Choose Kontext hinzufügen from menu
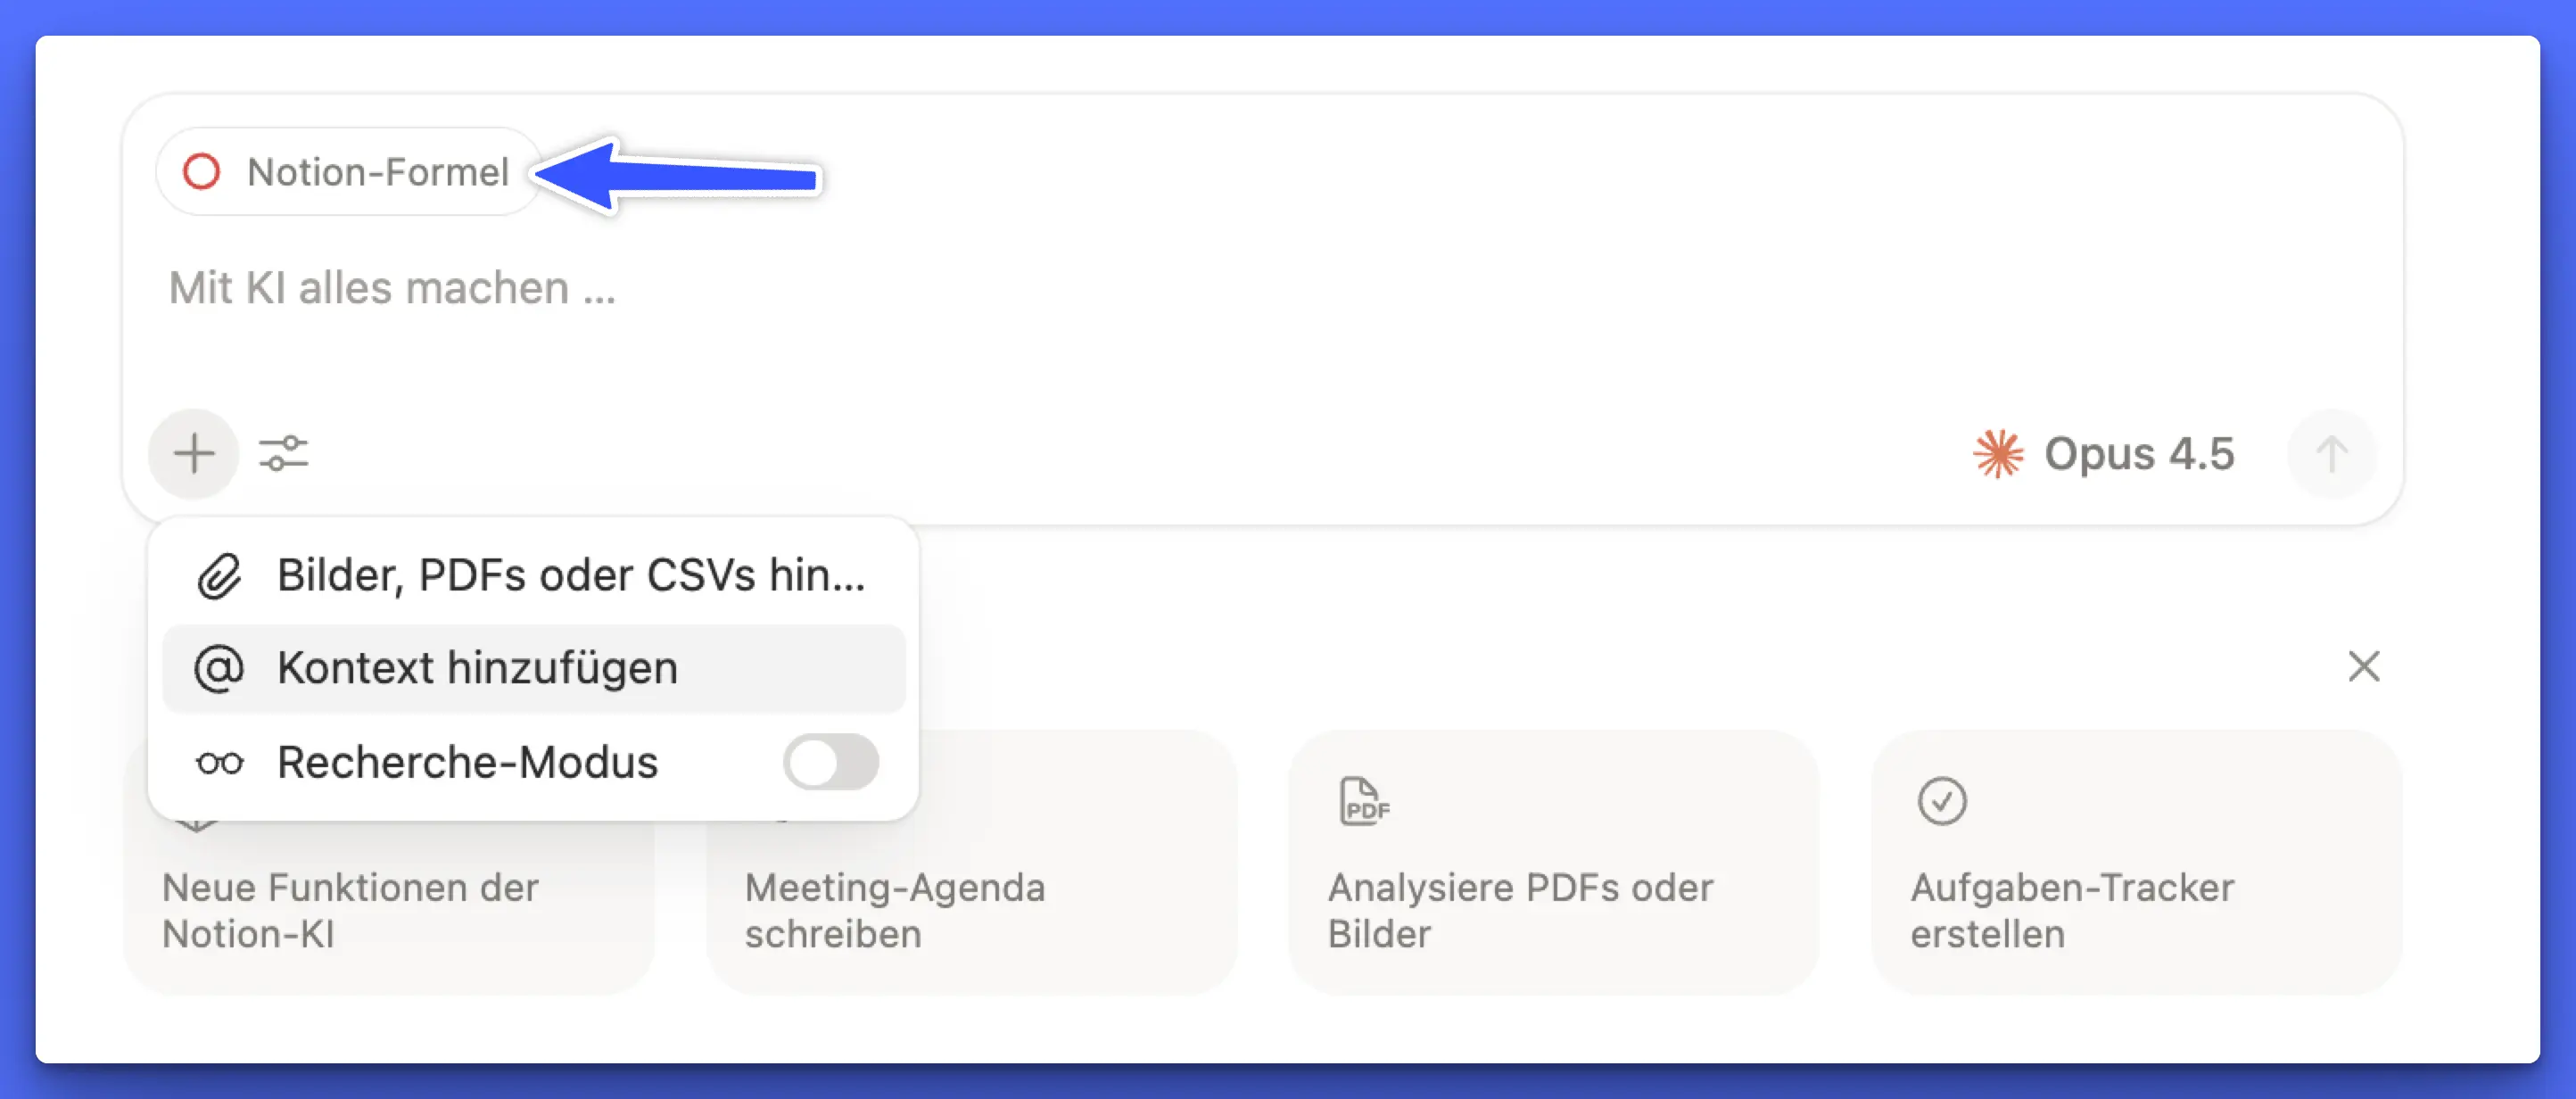Image resolution: width=2576 pixels, height=1099 pixels. [x=477, y=668]
